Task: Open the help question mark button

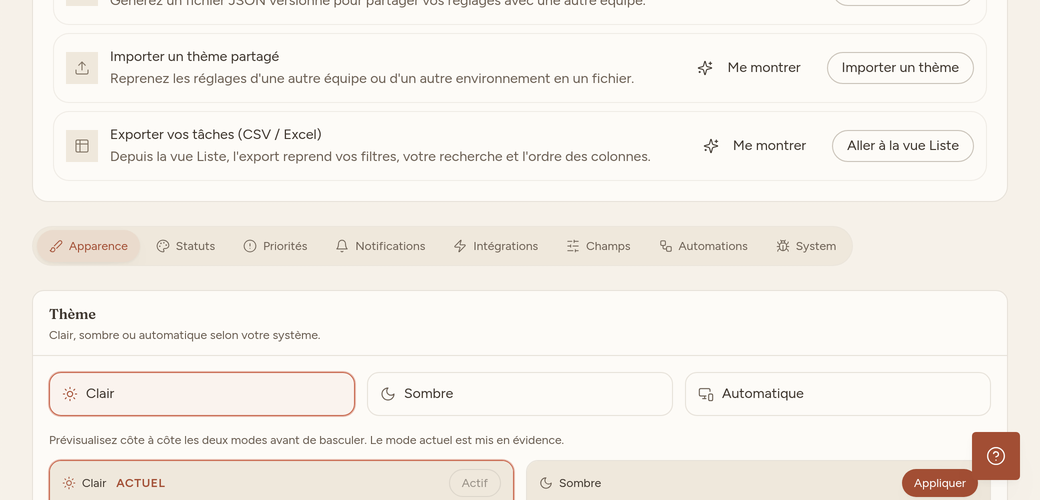Action: [996, 456]
